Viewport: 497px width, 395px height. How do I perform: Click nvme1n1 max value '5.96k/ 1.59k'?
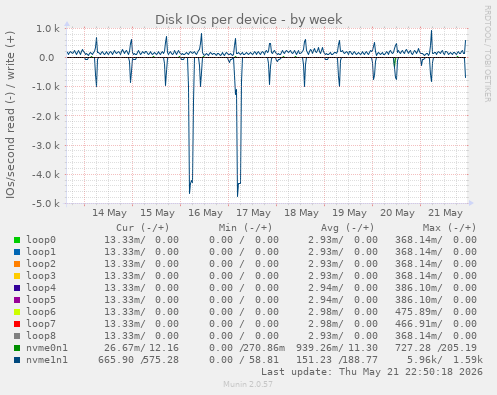[445, 360]
